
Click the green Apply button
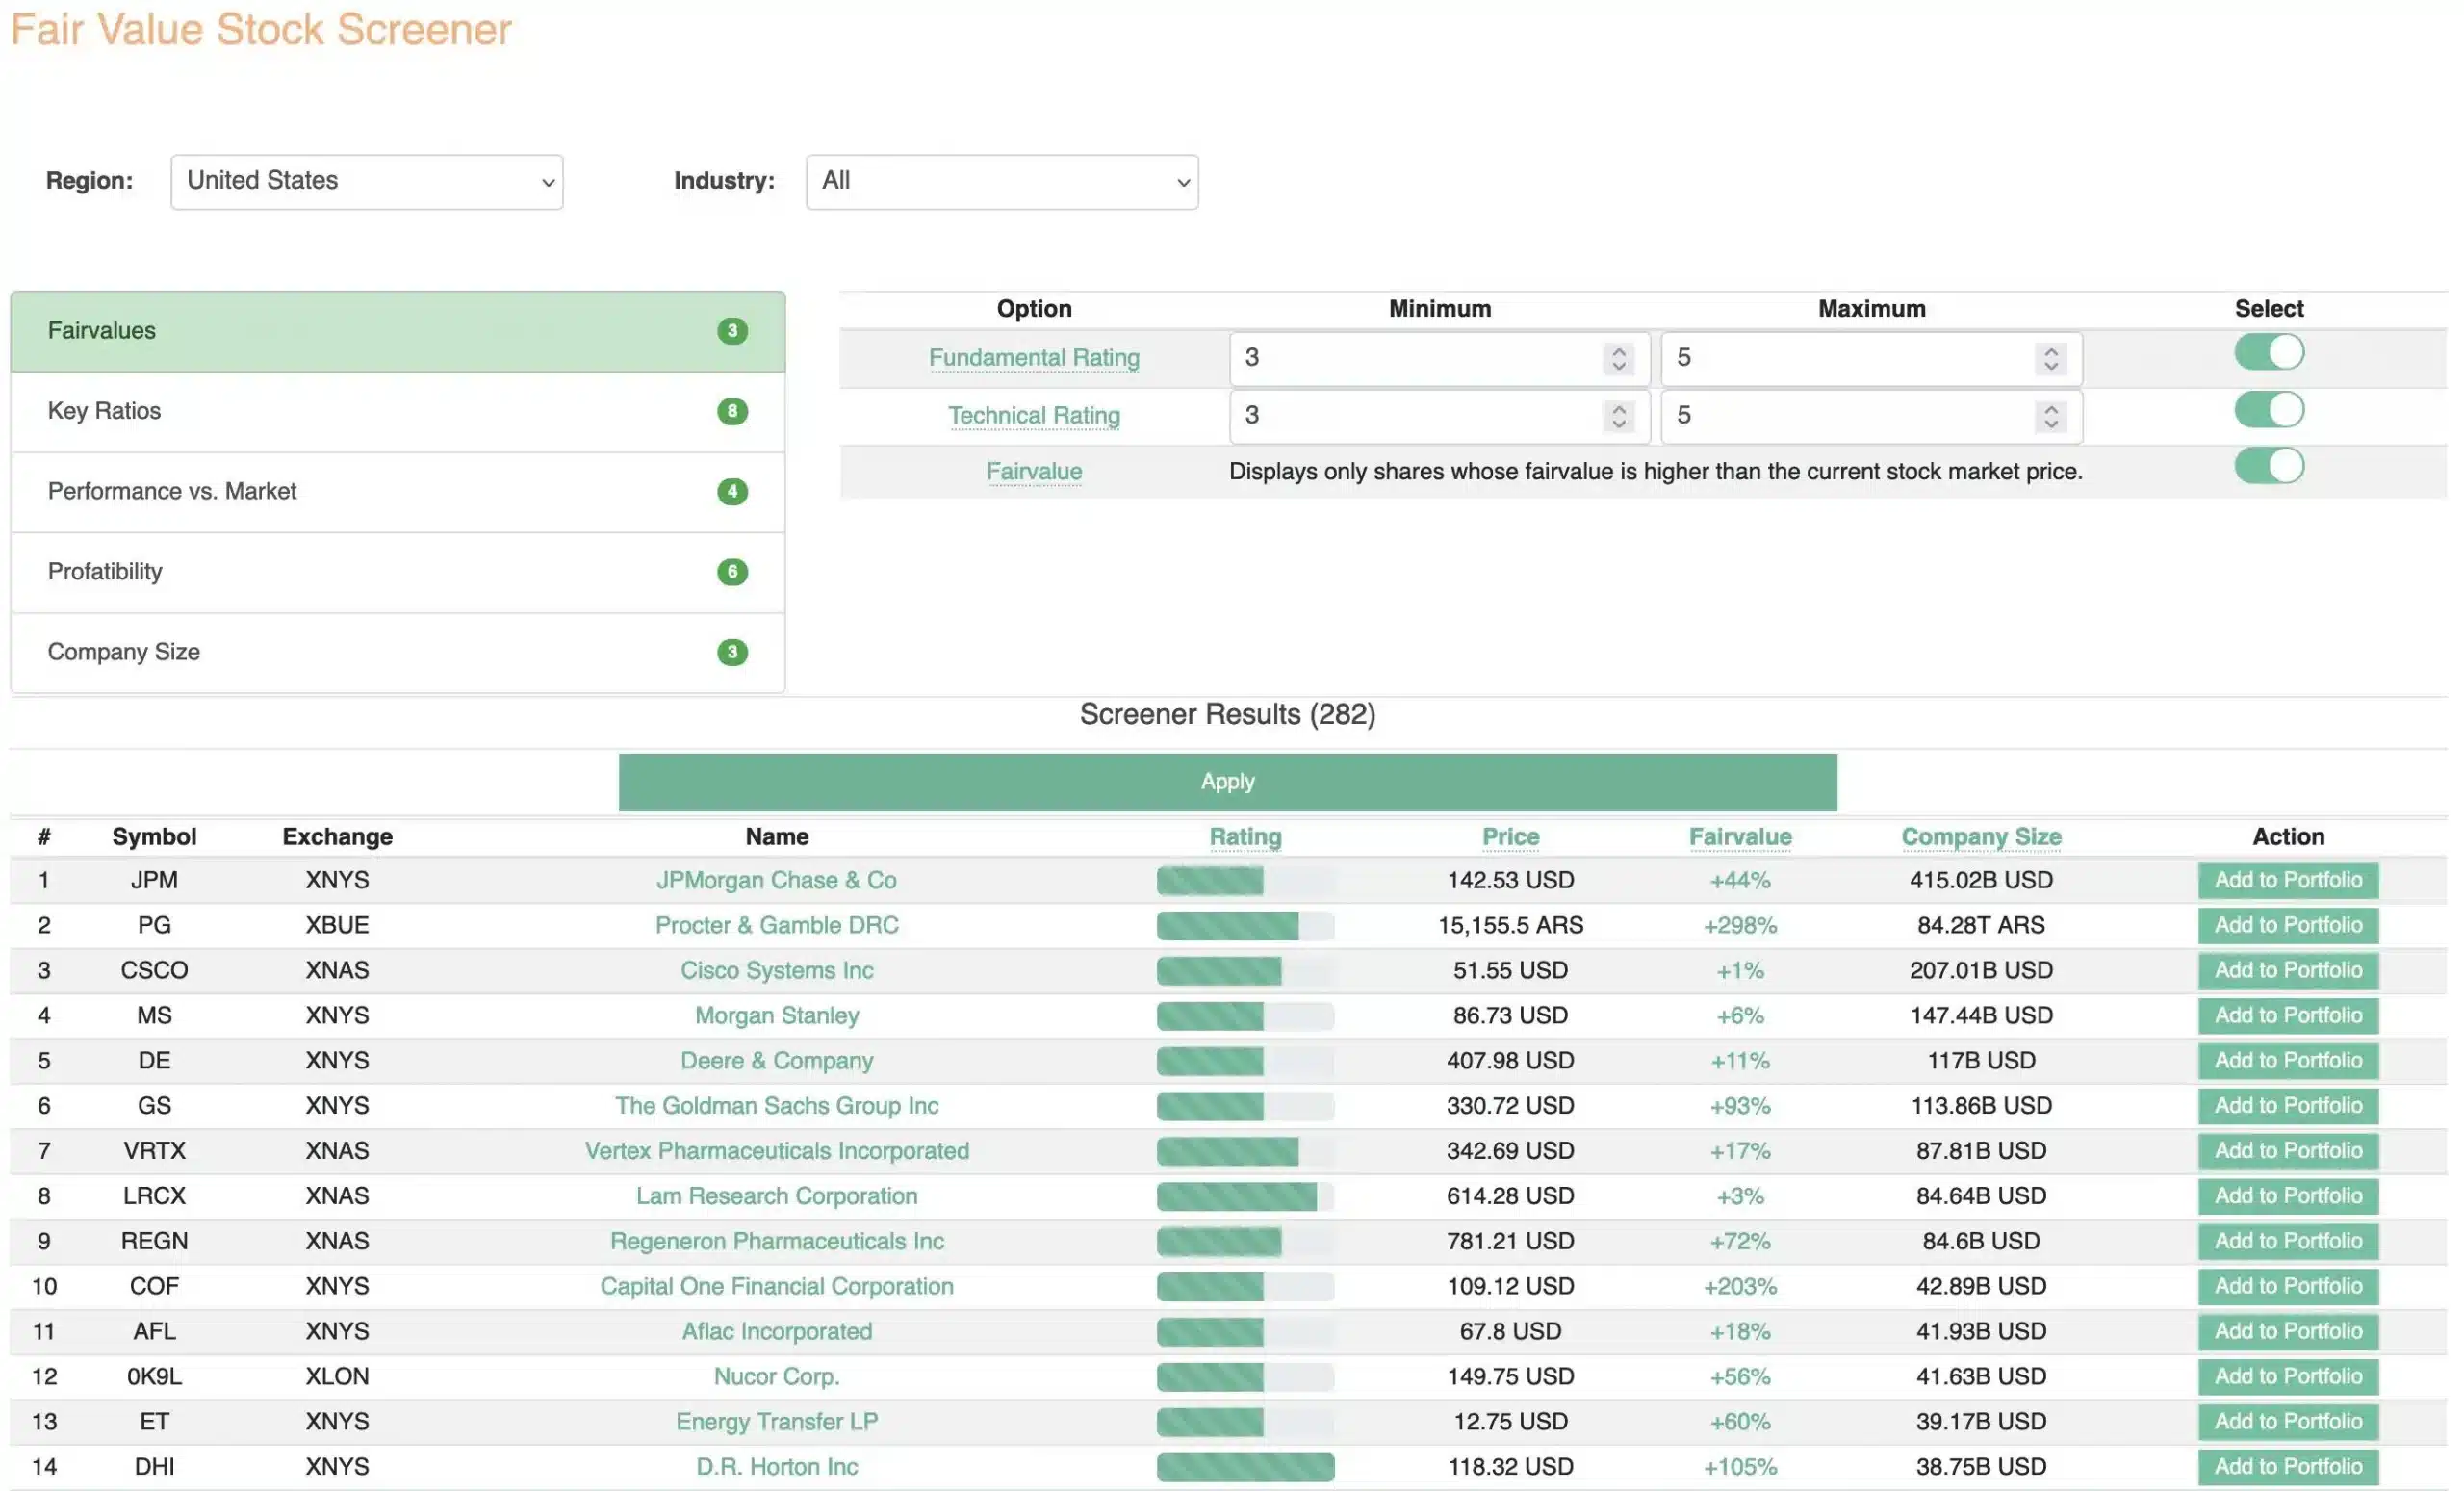(1227, 782)
